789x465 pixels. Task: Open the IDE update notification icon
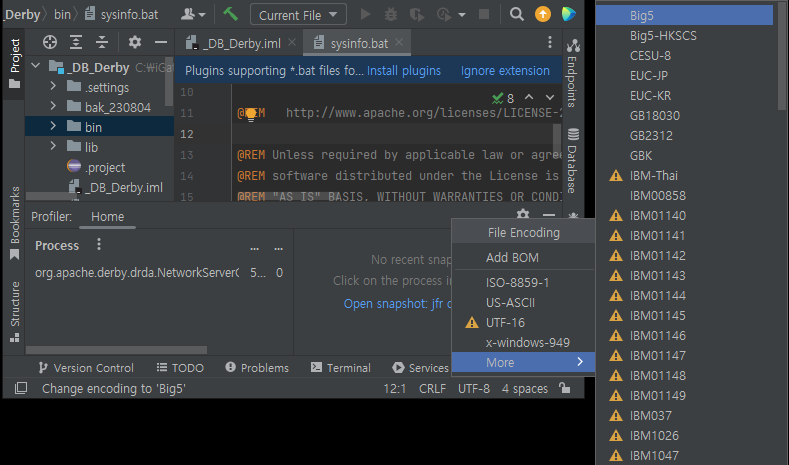(x=543, y=14)
